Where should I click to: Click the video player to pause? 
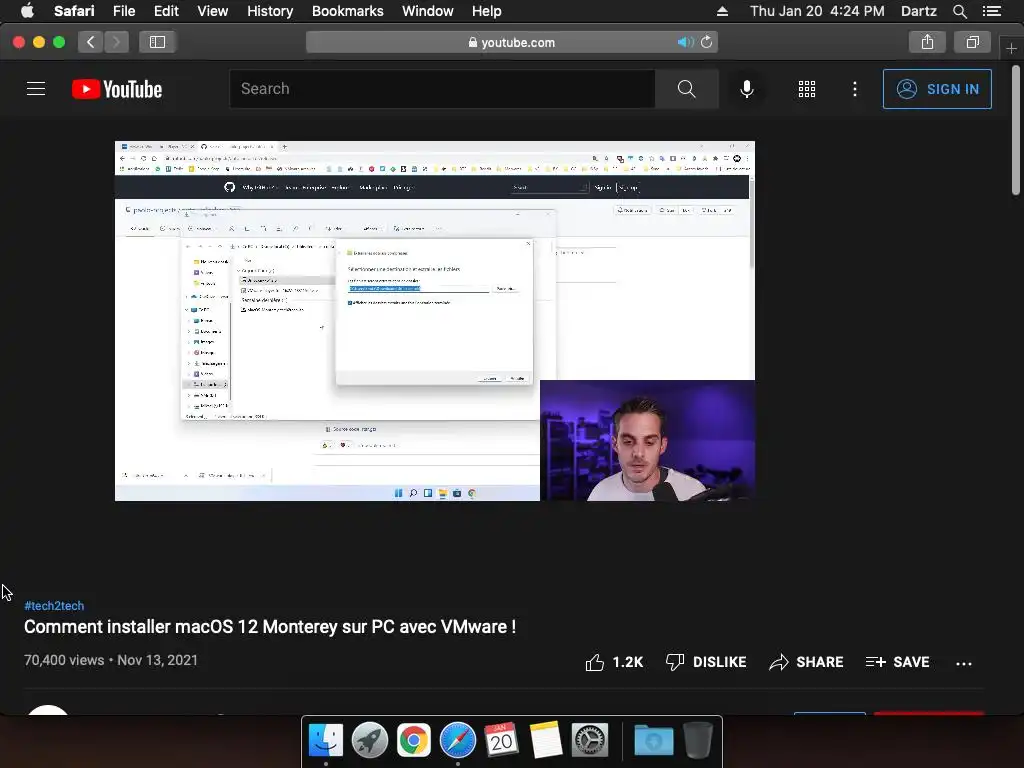click(434, 321)
